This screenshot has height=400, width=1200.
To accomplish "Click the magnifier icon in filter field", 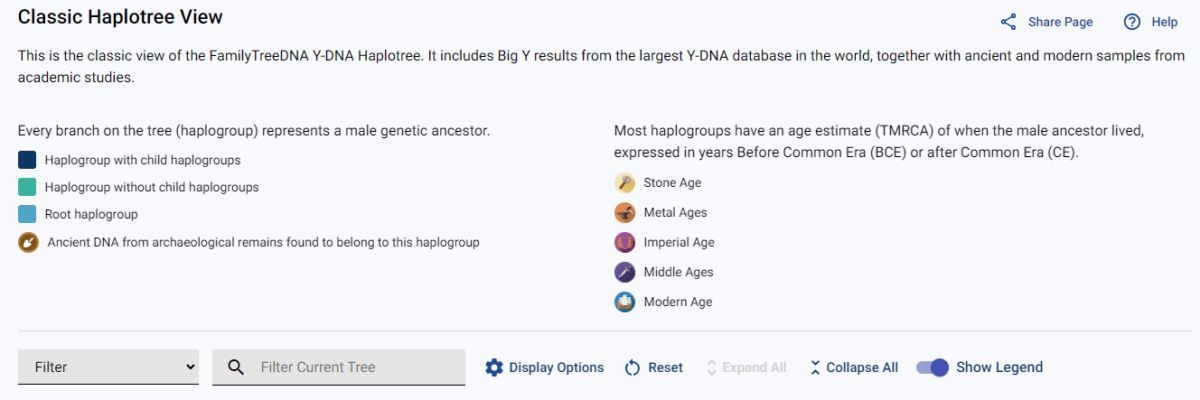I will (236, 368).
